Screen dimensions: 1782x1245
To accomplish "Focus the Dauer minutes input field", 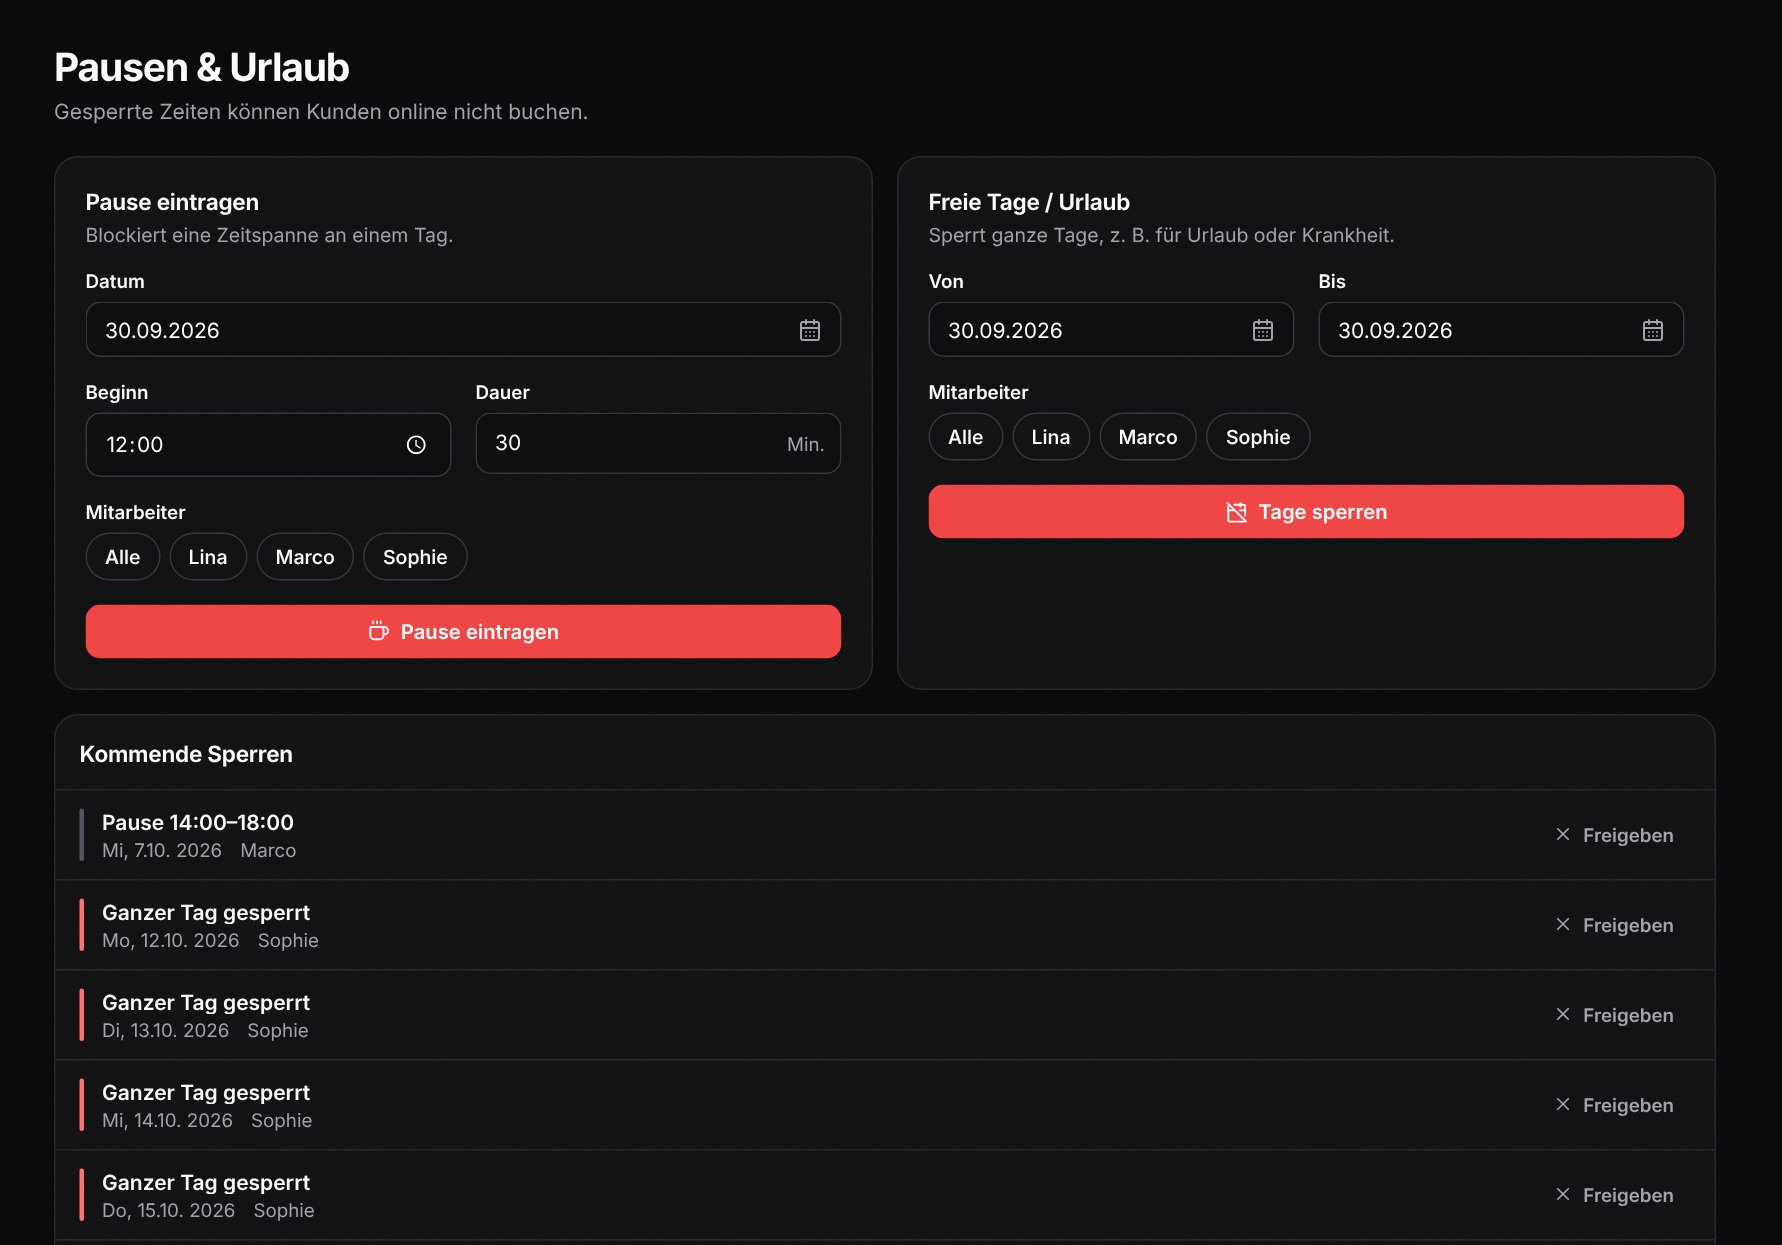I will click(x=658, y=443).
